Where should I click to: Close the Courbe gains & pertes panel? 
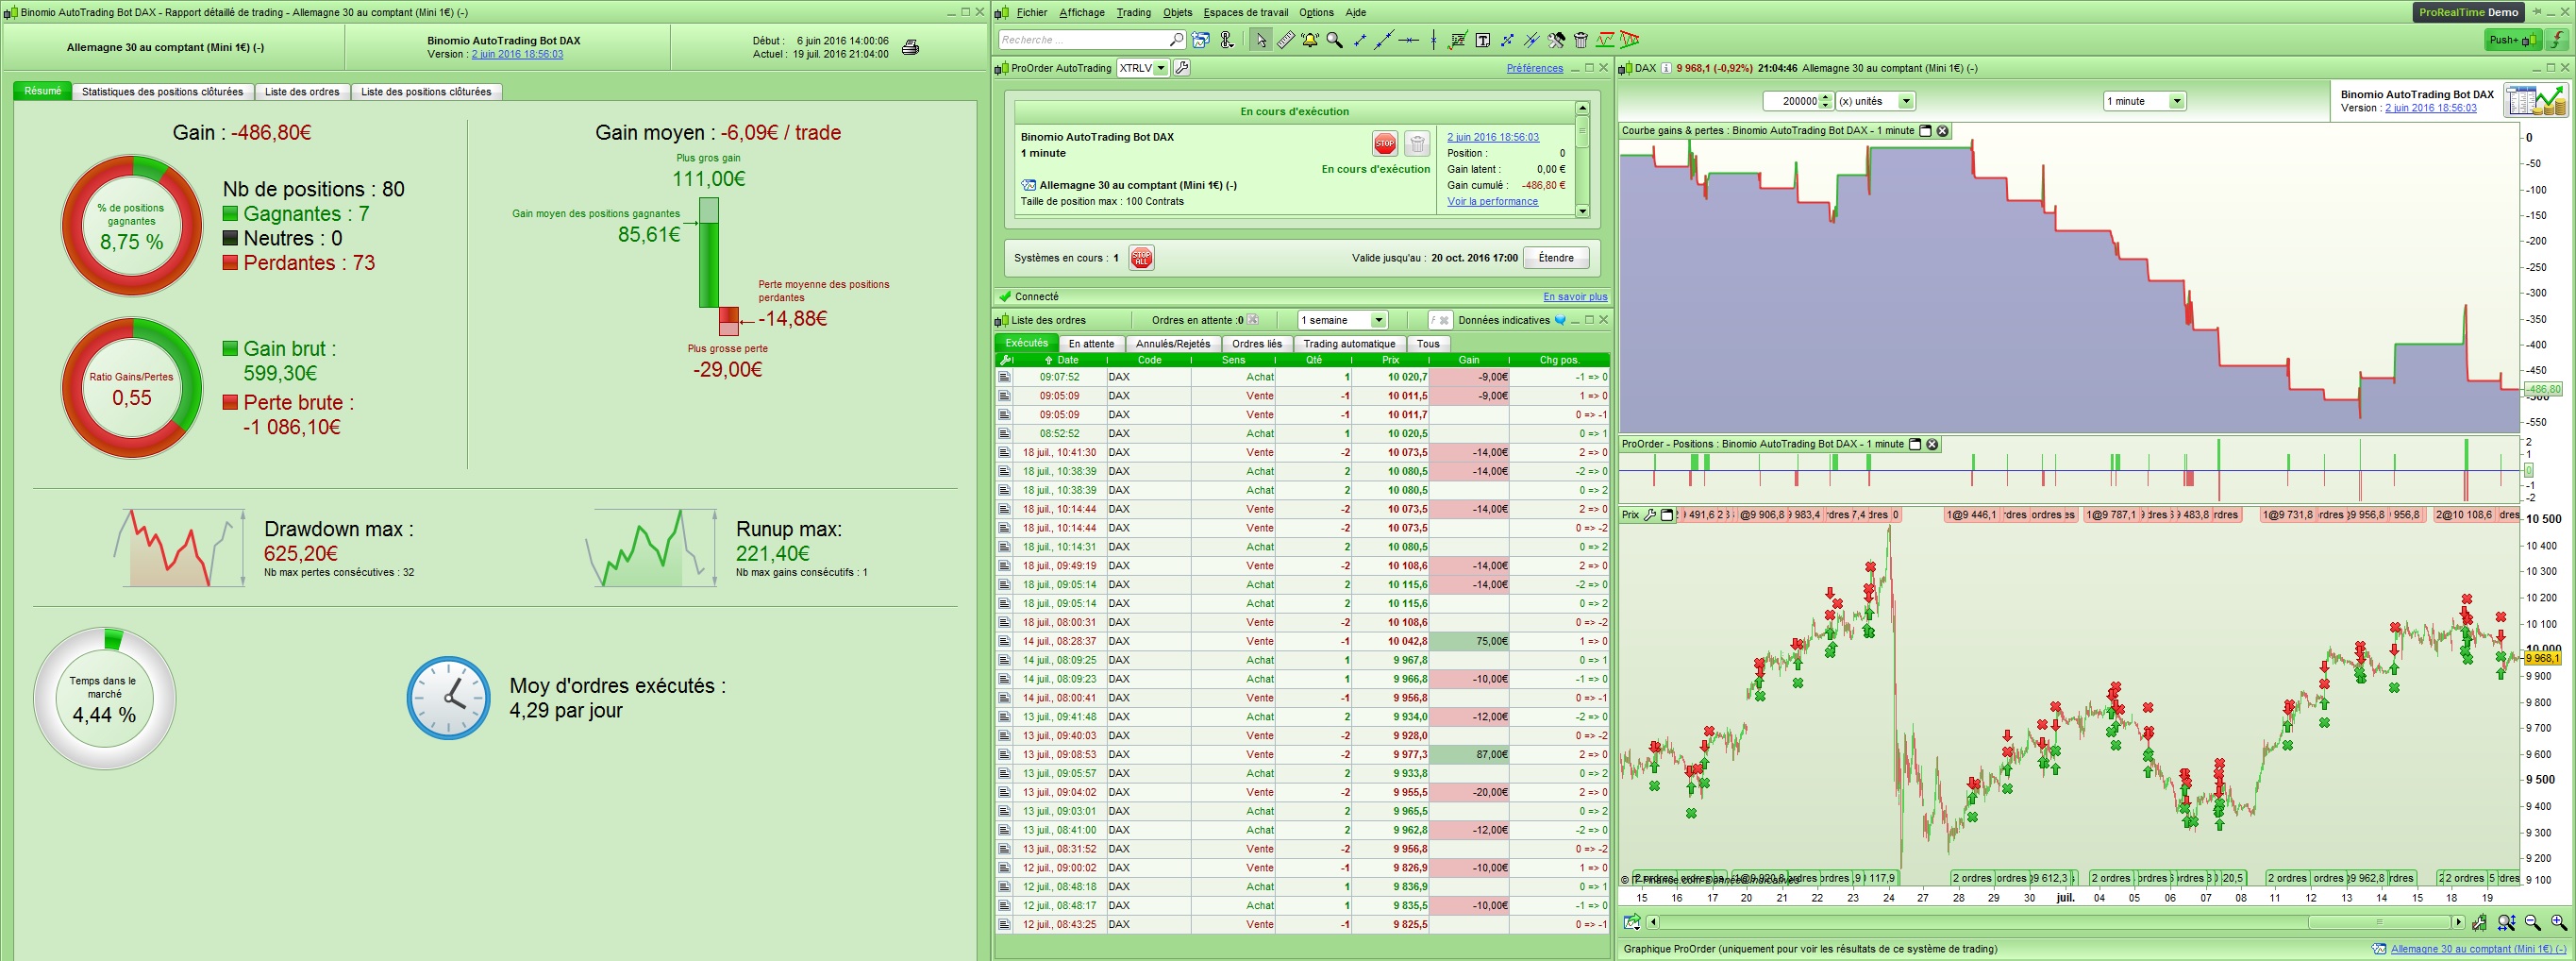pyautogui.click(x=1942, y=131)
